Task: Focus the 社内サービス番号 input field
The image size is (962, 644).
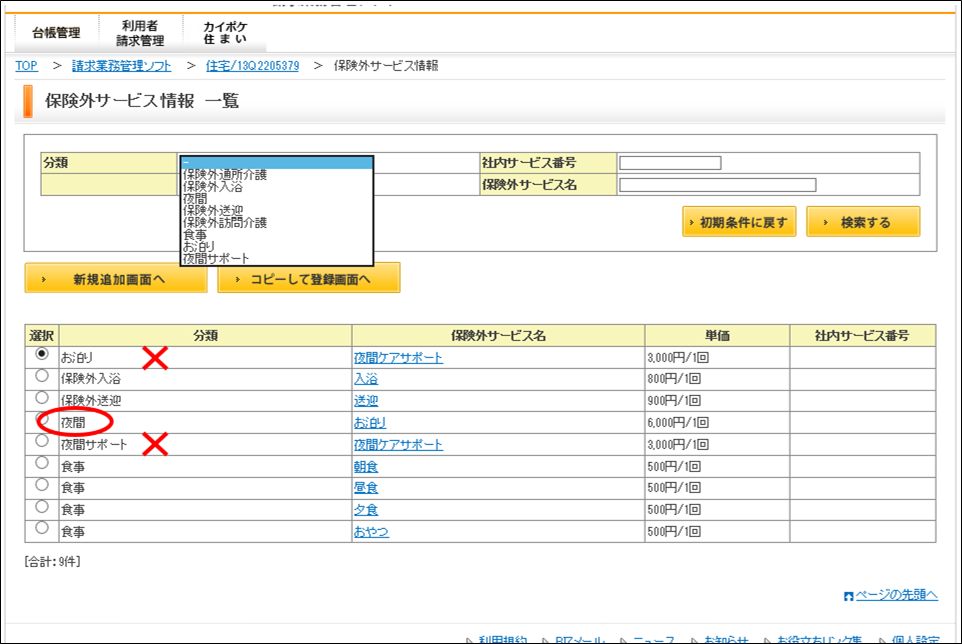Action: point(670,163)
